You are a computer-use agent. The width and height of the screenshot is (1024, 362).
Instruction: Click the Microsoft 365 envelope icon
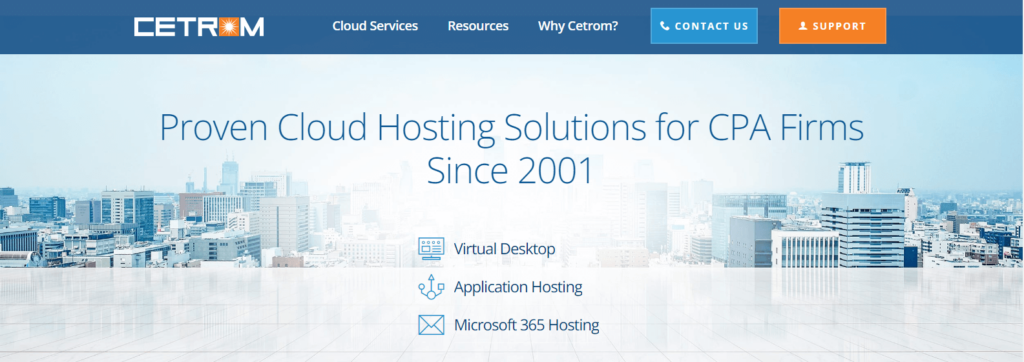pyautogui.click(x=431, y=325)
